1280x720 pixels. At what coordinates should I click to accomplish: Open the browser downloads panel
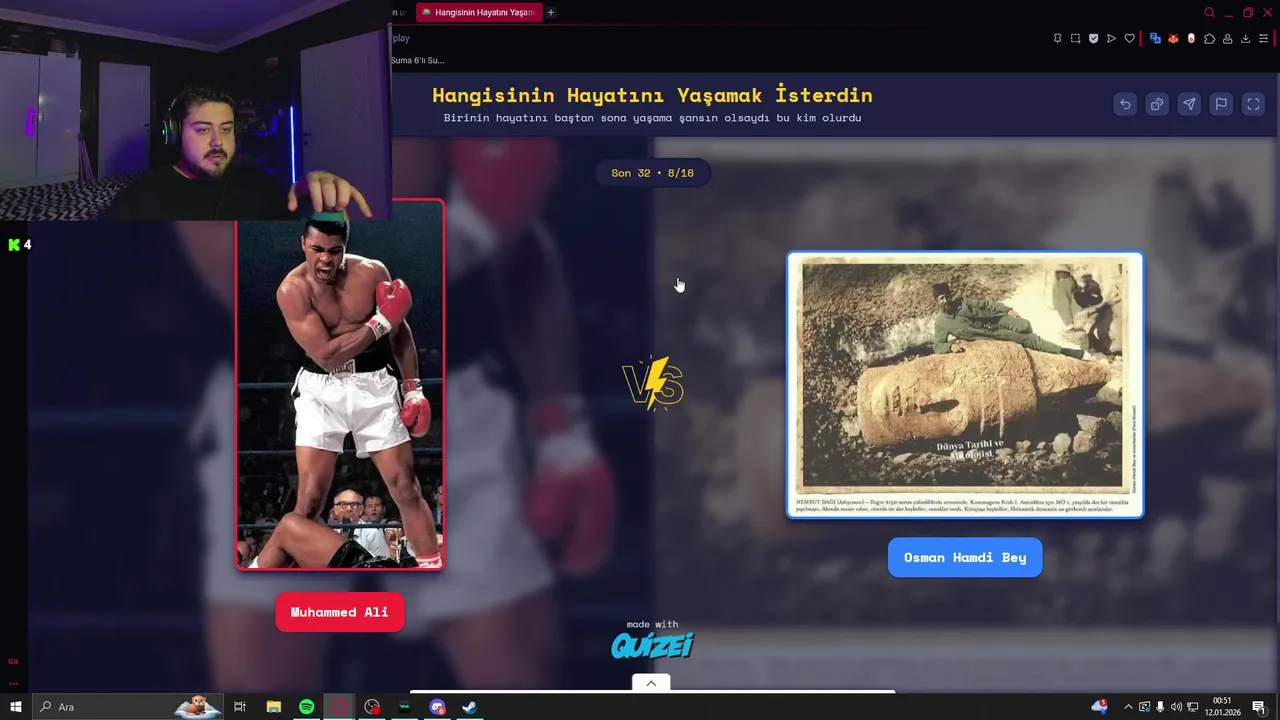pyautogui.click(x=1245, y=38)
